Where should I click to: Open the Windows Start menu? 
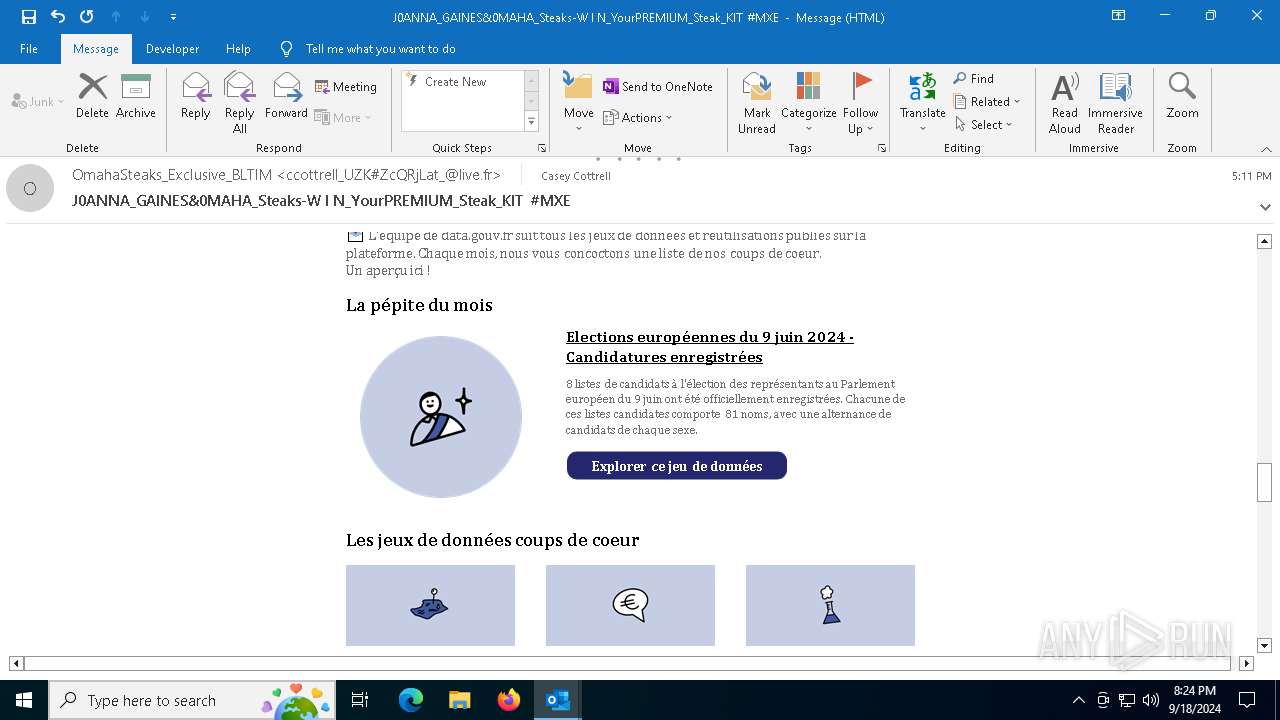tap(24, 700)
